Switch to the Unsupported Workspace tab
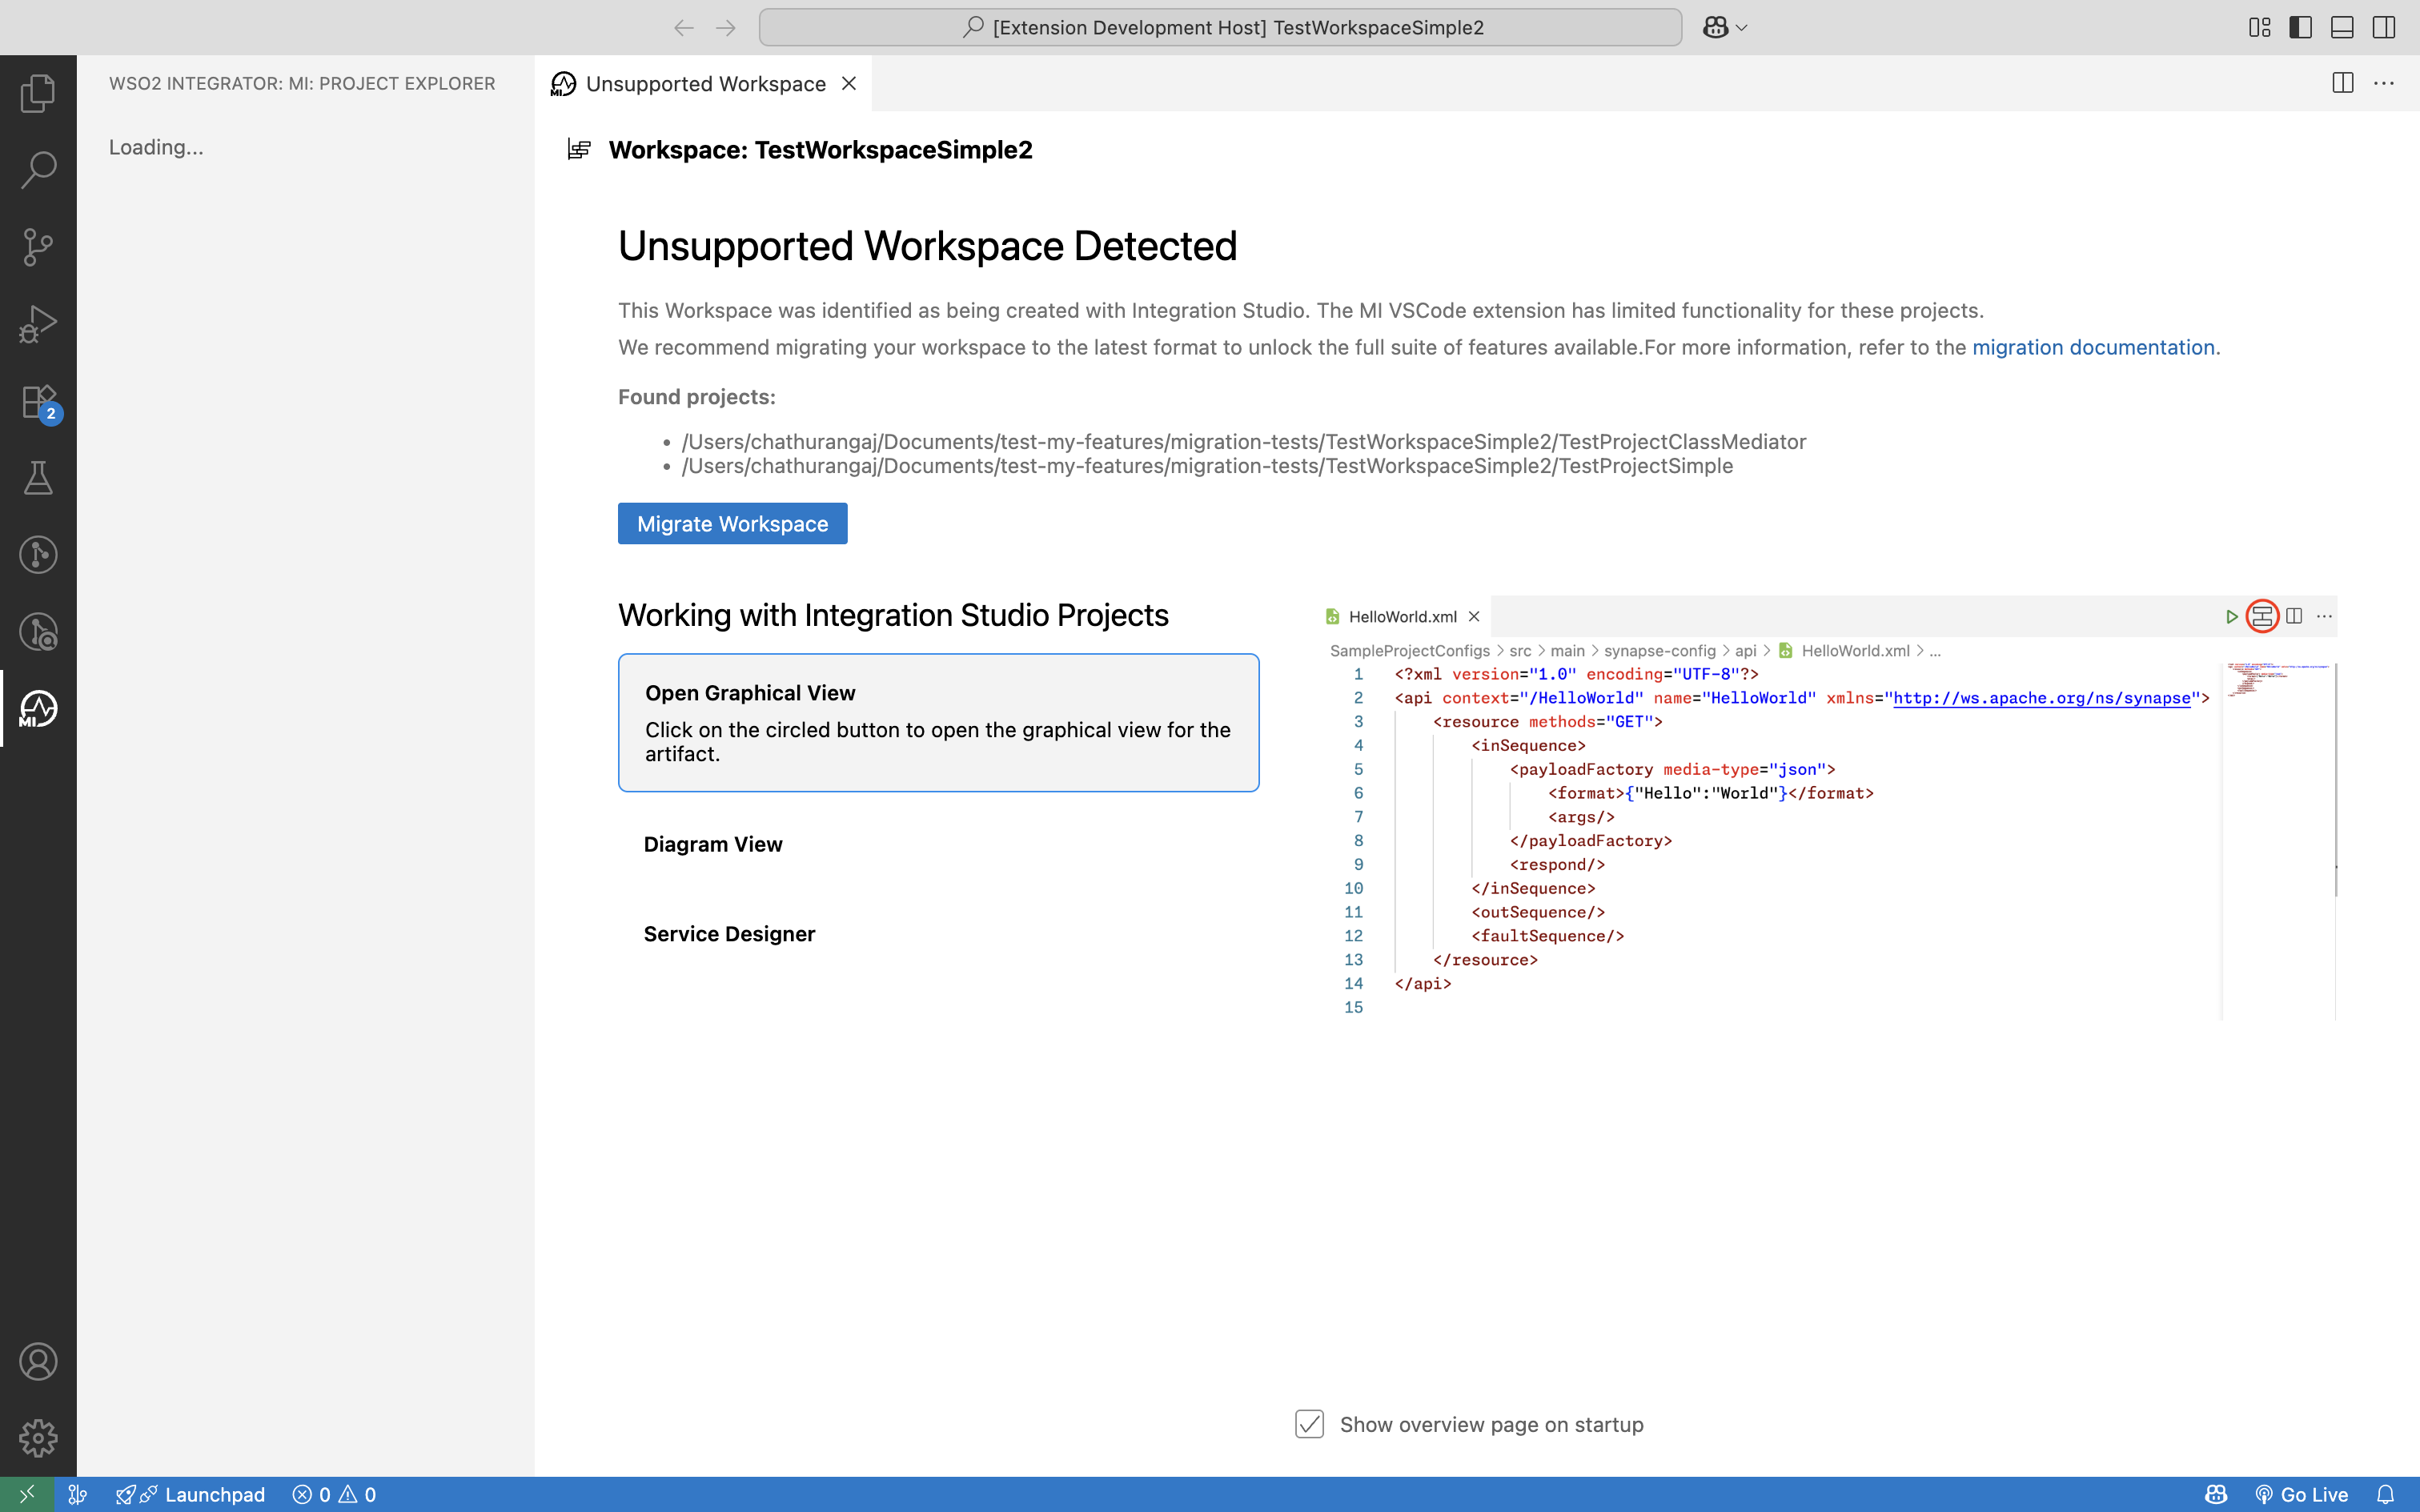This screenshot has height=1512, width=2420. 705,84
